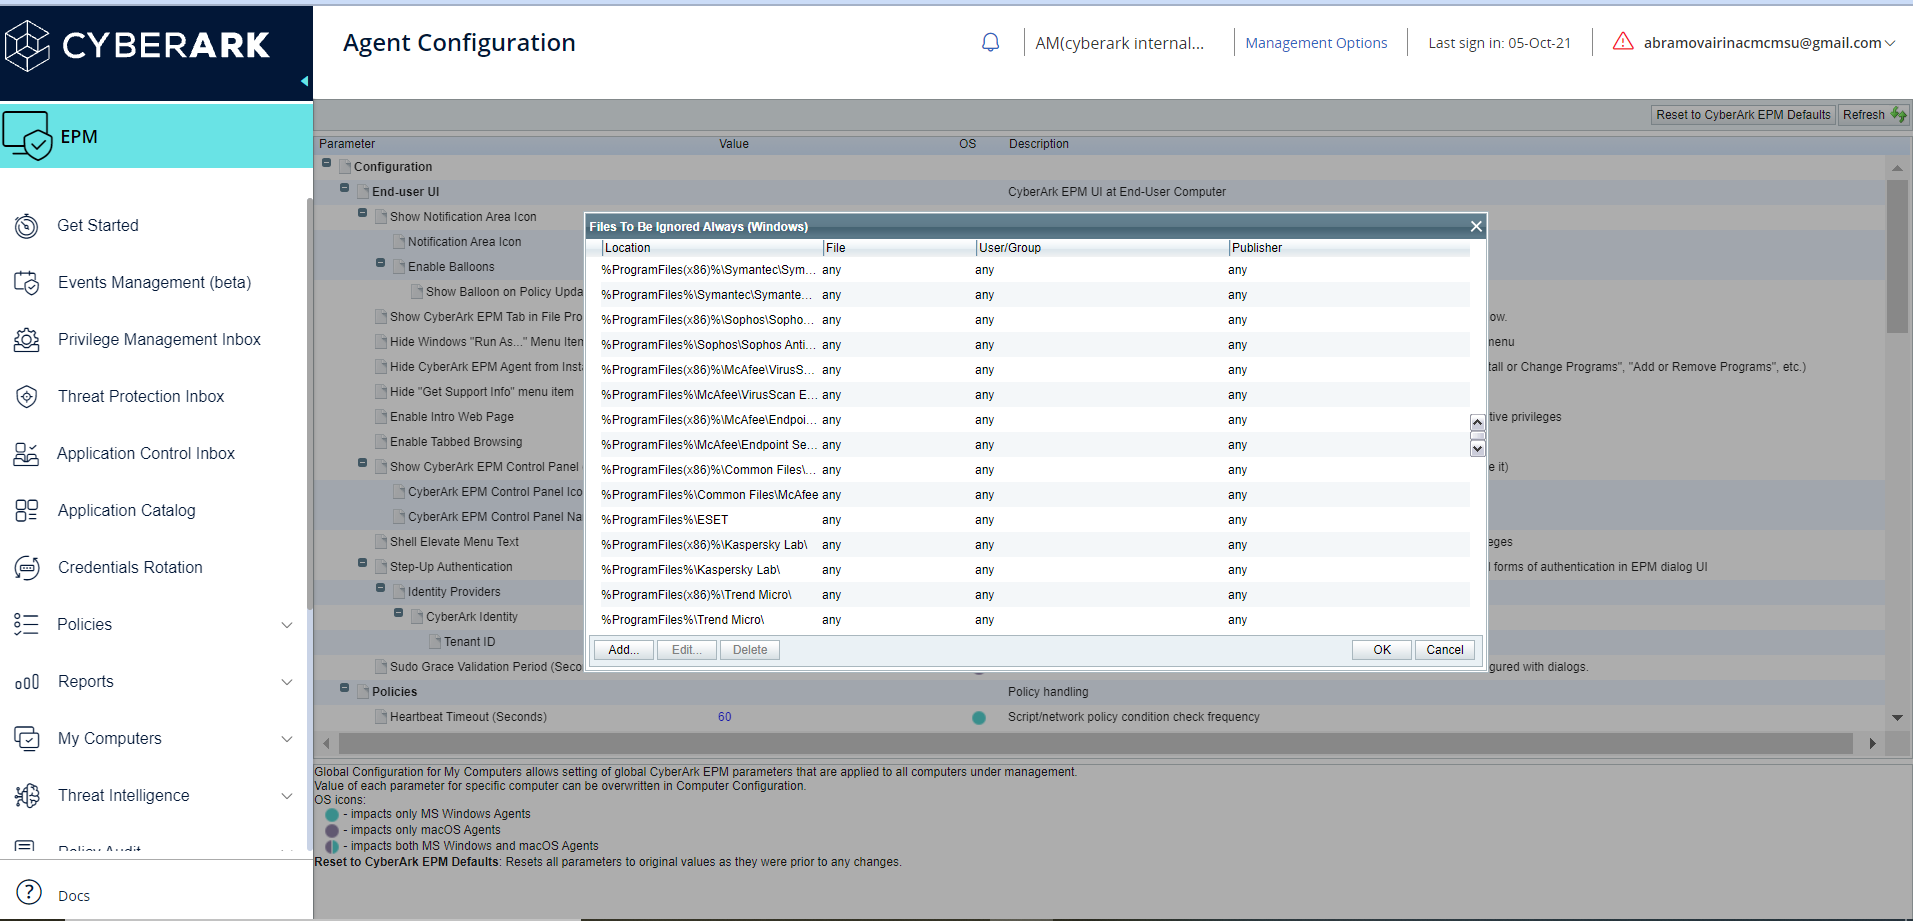
Task: Collapse the sidebar with the arrow toggle
Action: [x=304, y=81]
